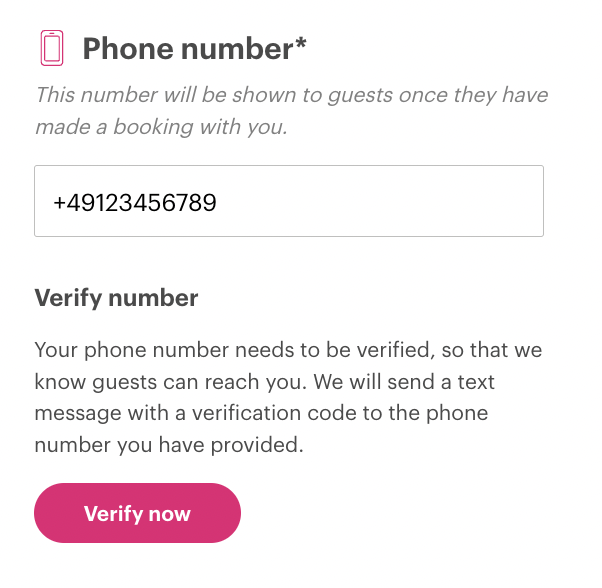Place the cursor after the digit 9 in the phone field
The image size is (602, 588).
tap(217, 203)
